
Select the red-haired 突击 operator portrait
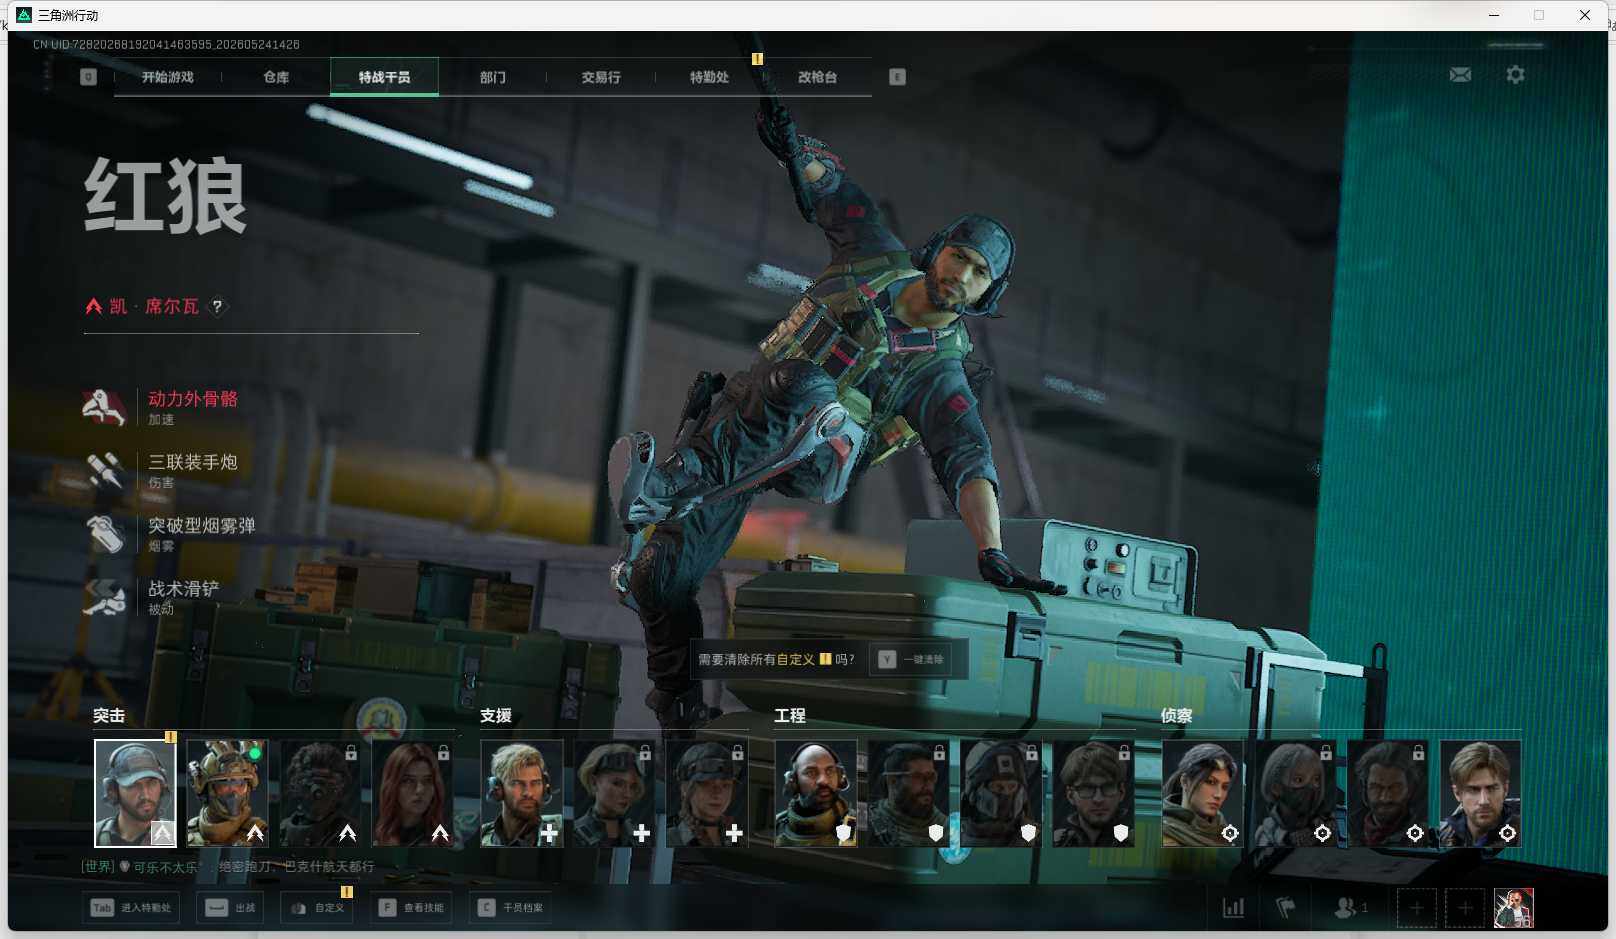pyautogui.click(x=412, y=794)
